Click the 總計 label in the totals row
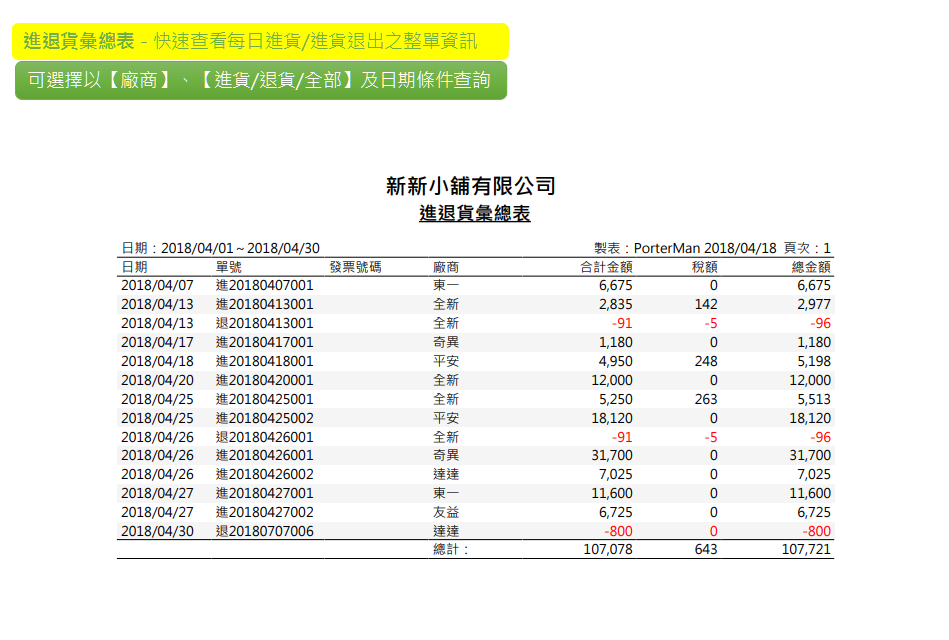Screen dimensions: 949x640 [x=451, y=549]
